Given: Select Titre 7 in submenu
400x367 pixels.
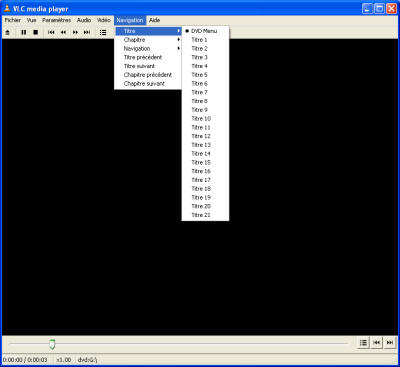Looking at the screenshot, I should coord(205,92).
